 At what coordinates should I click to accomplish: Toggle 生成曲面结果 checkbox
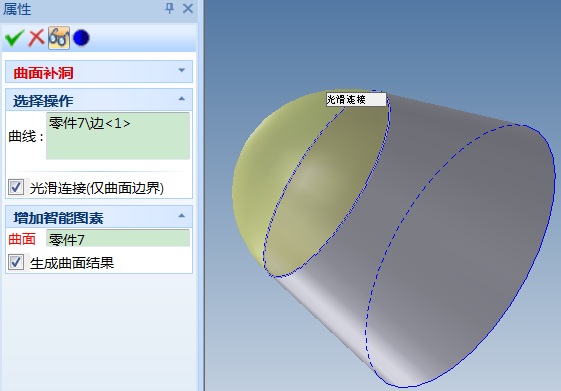[x=16, y=262]
